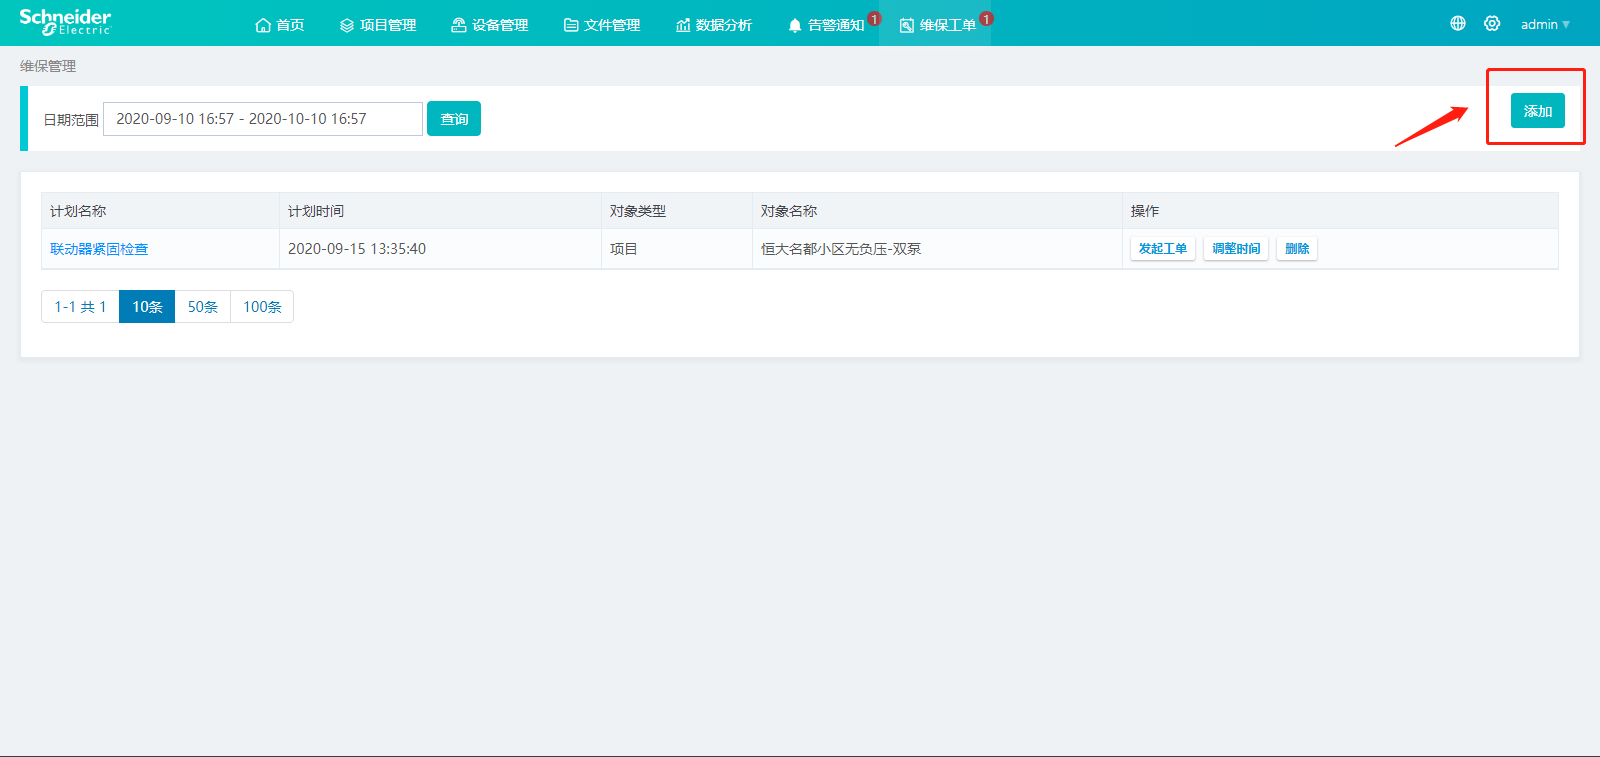Click the chart icon beside 数据分析
The width and height of the screenshot is (1600, 757).
(x=683, y=25)
